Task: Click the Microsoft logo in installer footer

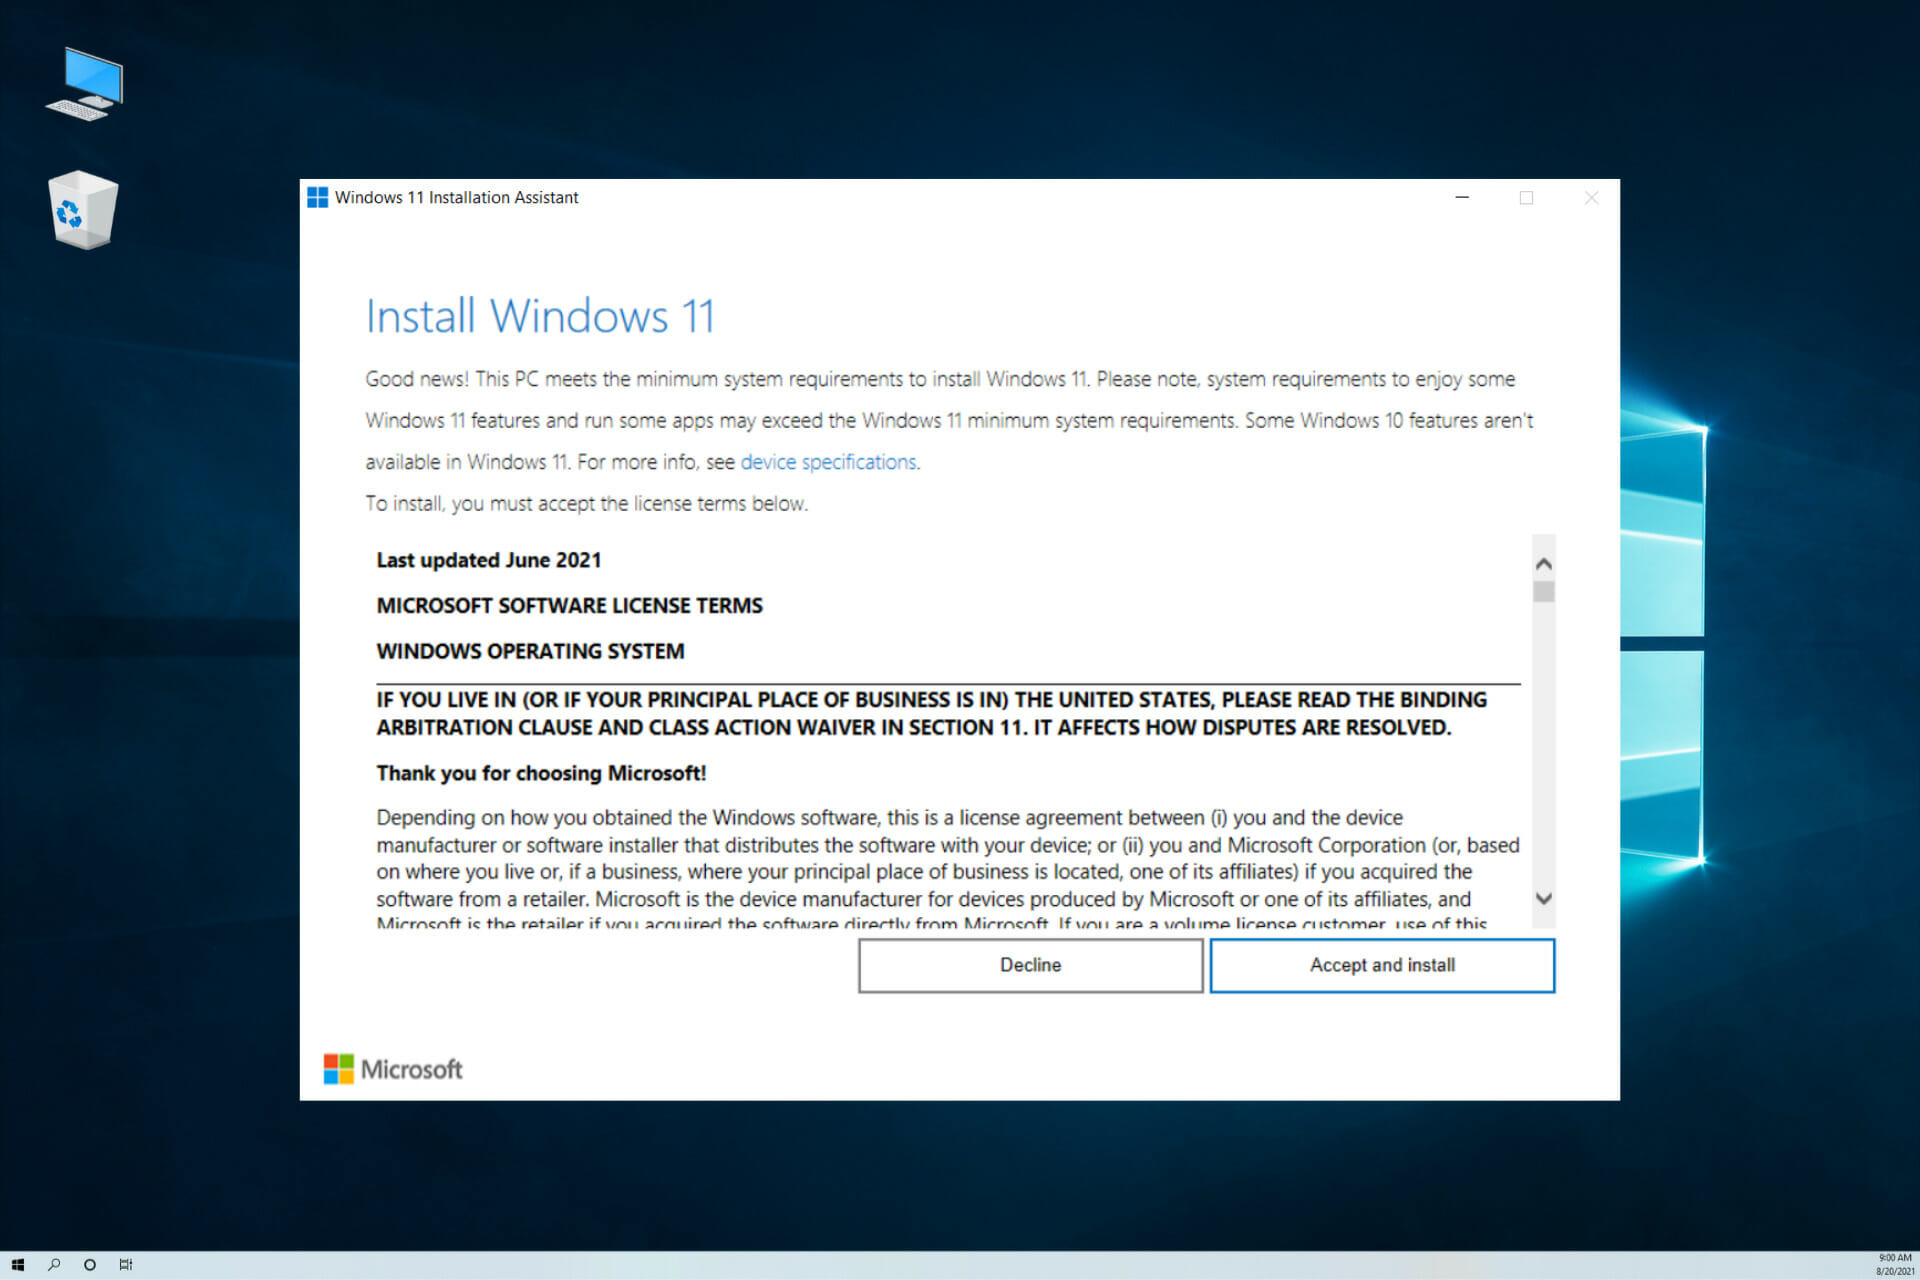Action: click(393, 1069)
